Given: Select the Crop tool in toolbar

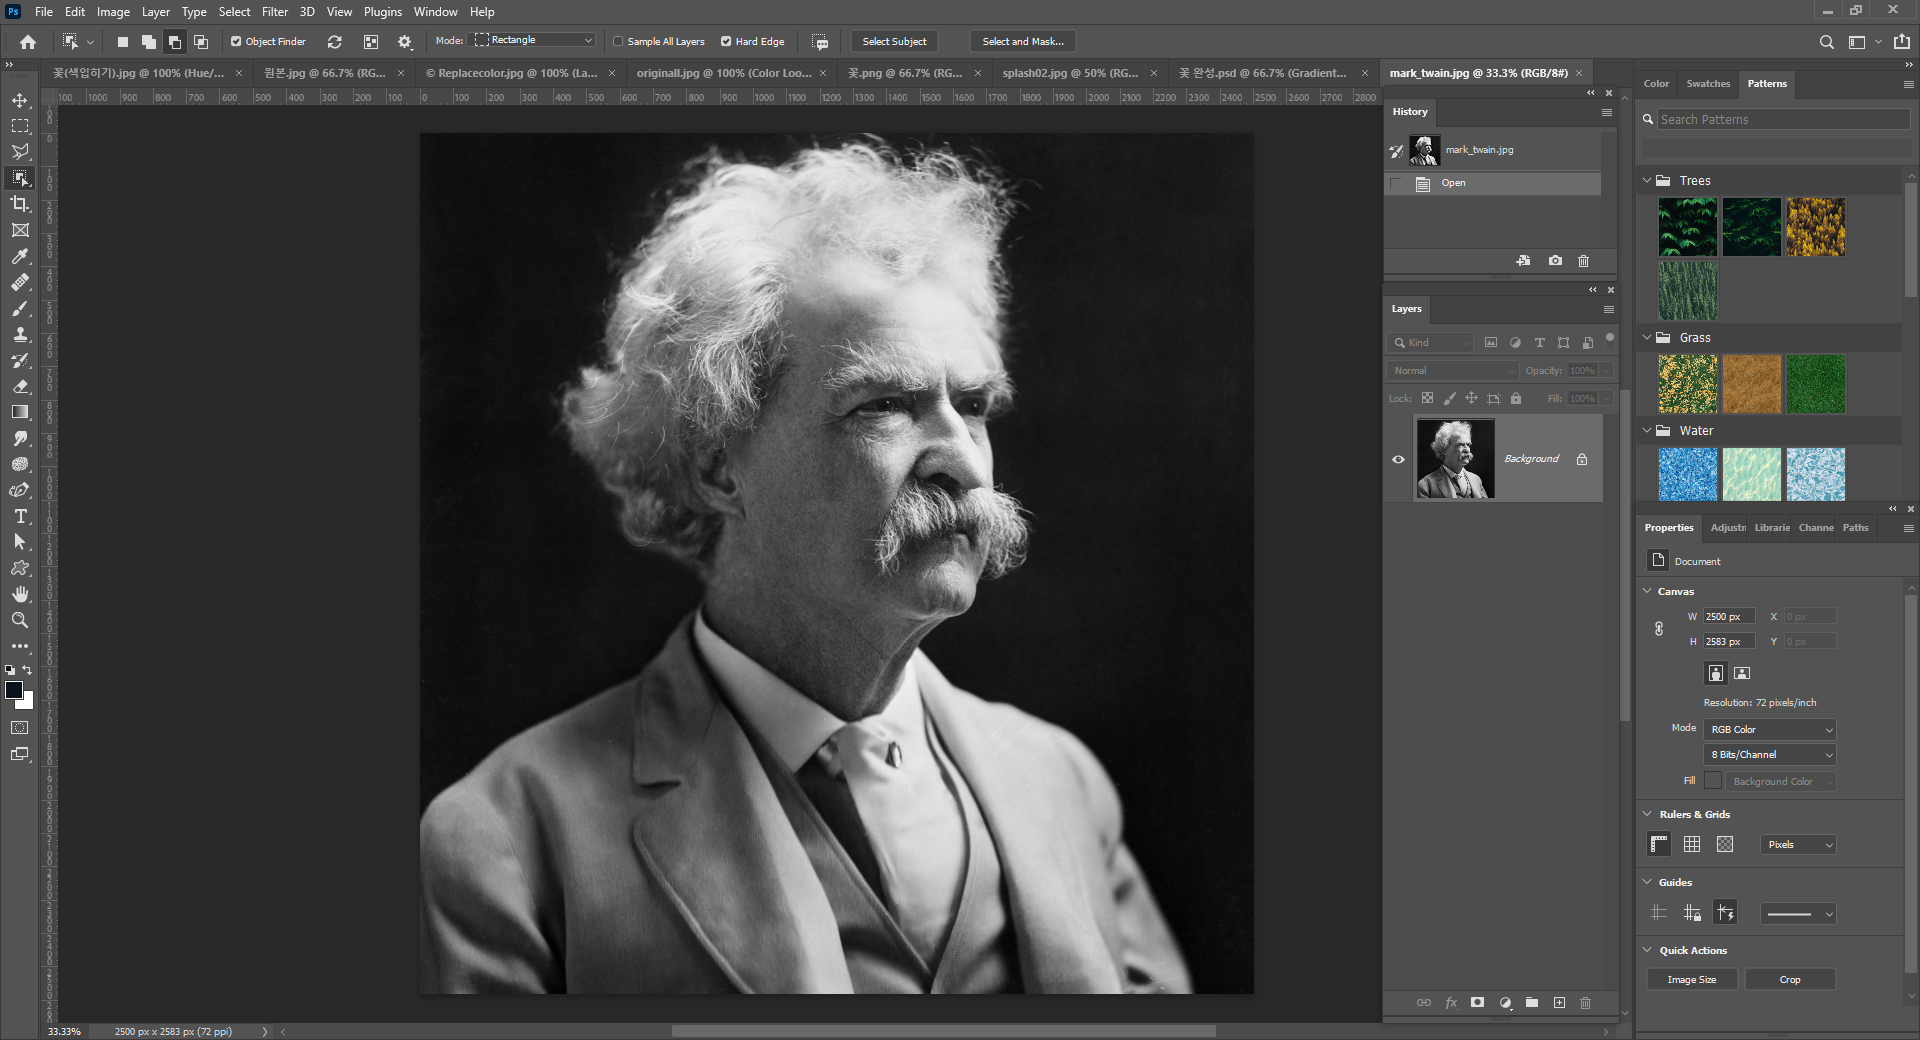Looking at the screenshot, I should (20, 204).
